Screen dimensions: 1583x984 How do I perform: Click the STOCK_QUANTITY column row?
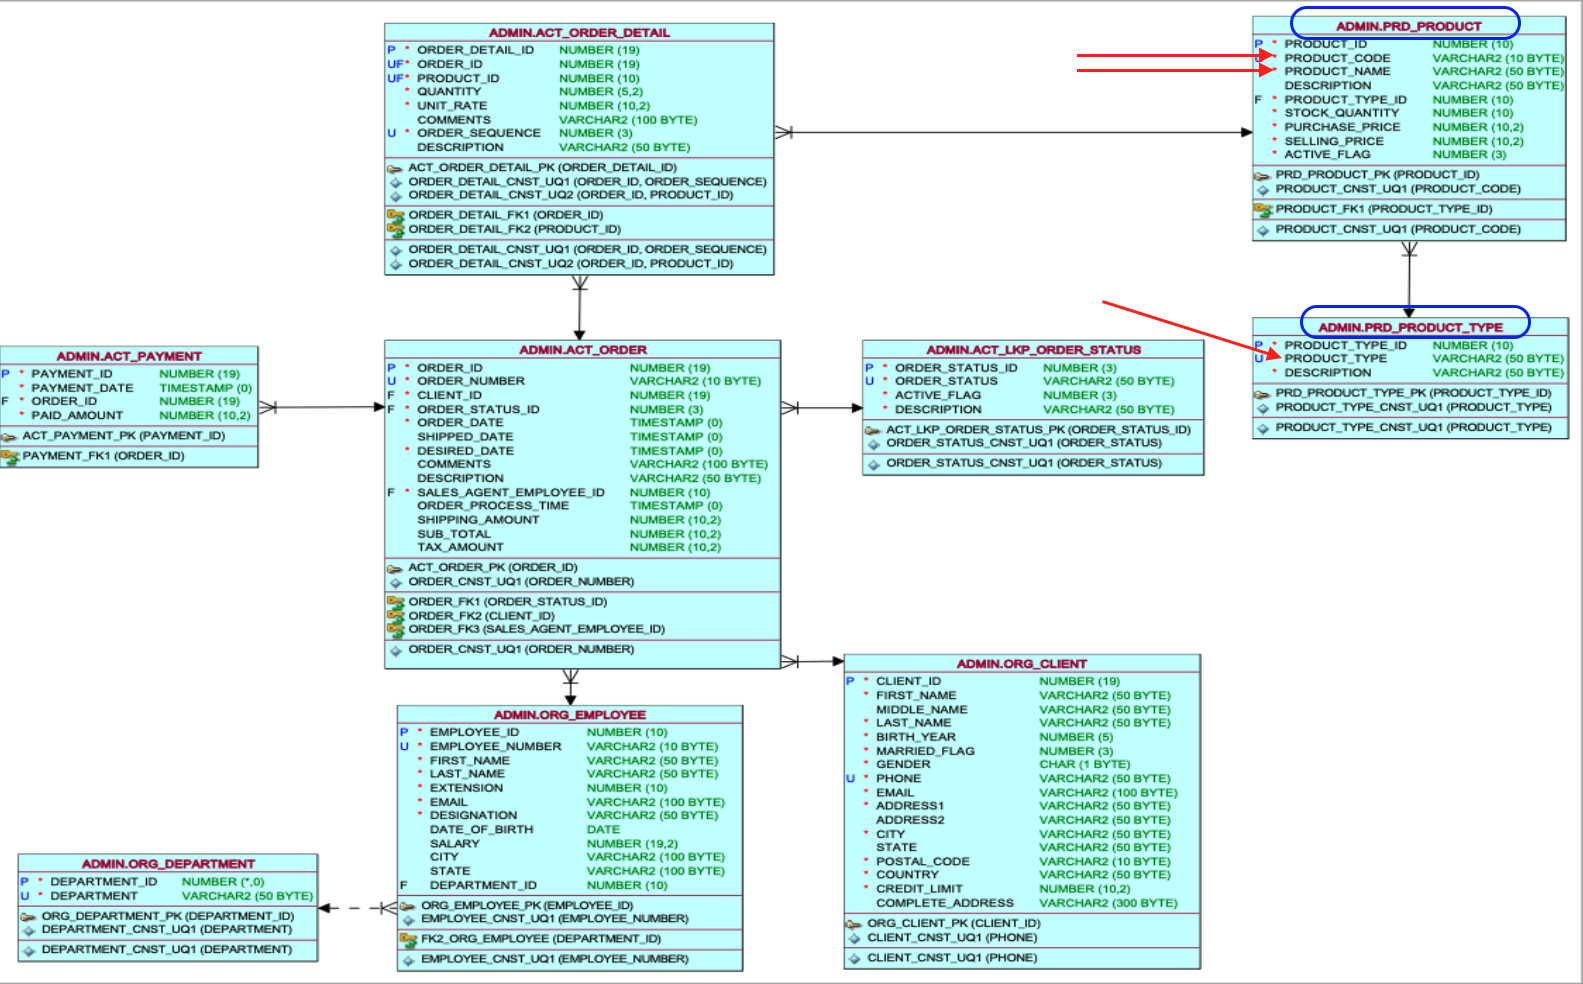(1409, 113)
